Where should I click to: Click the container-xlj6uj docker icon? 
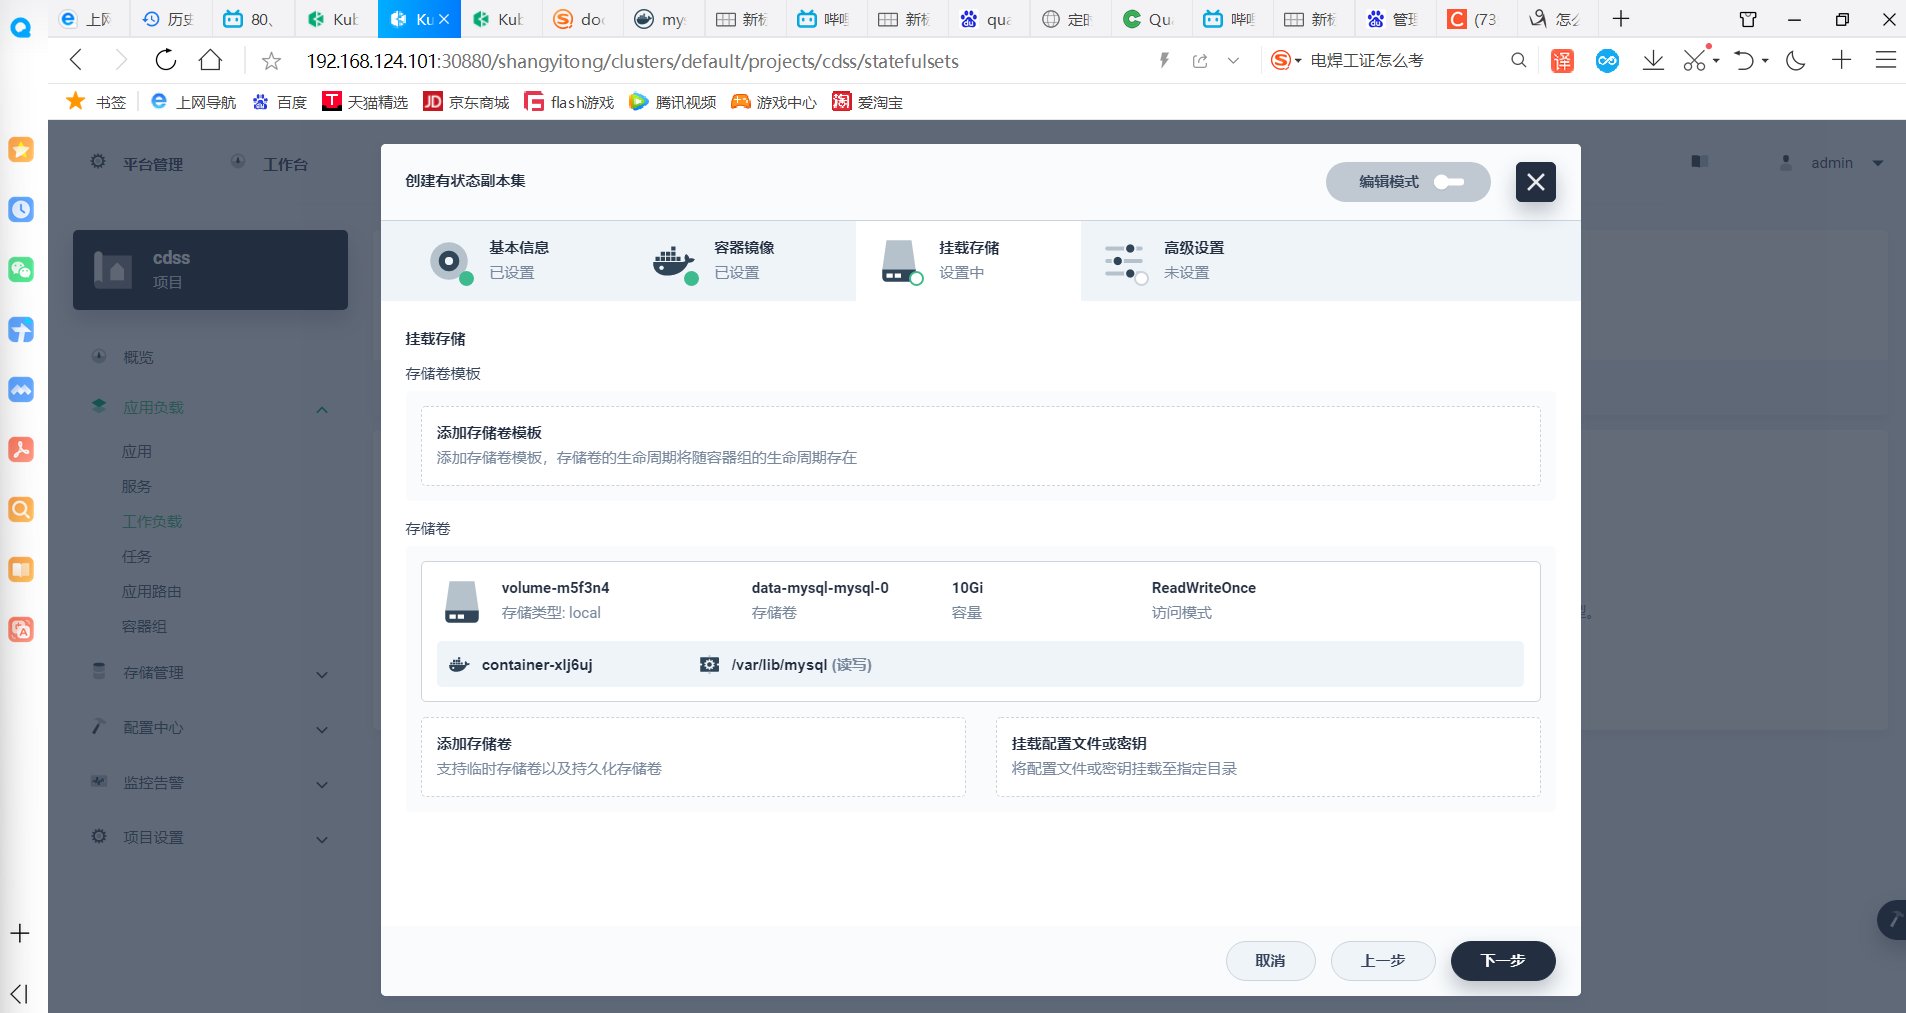pyautogui.click(x=459, y=665)
